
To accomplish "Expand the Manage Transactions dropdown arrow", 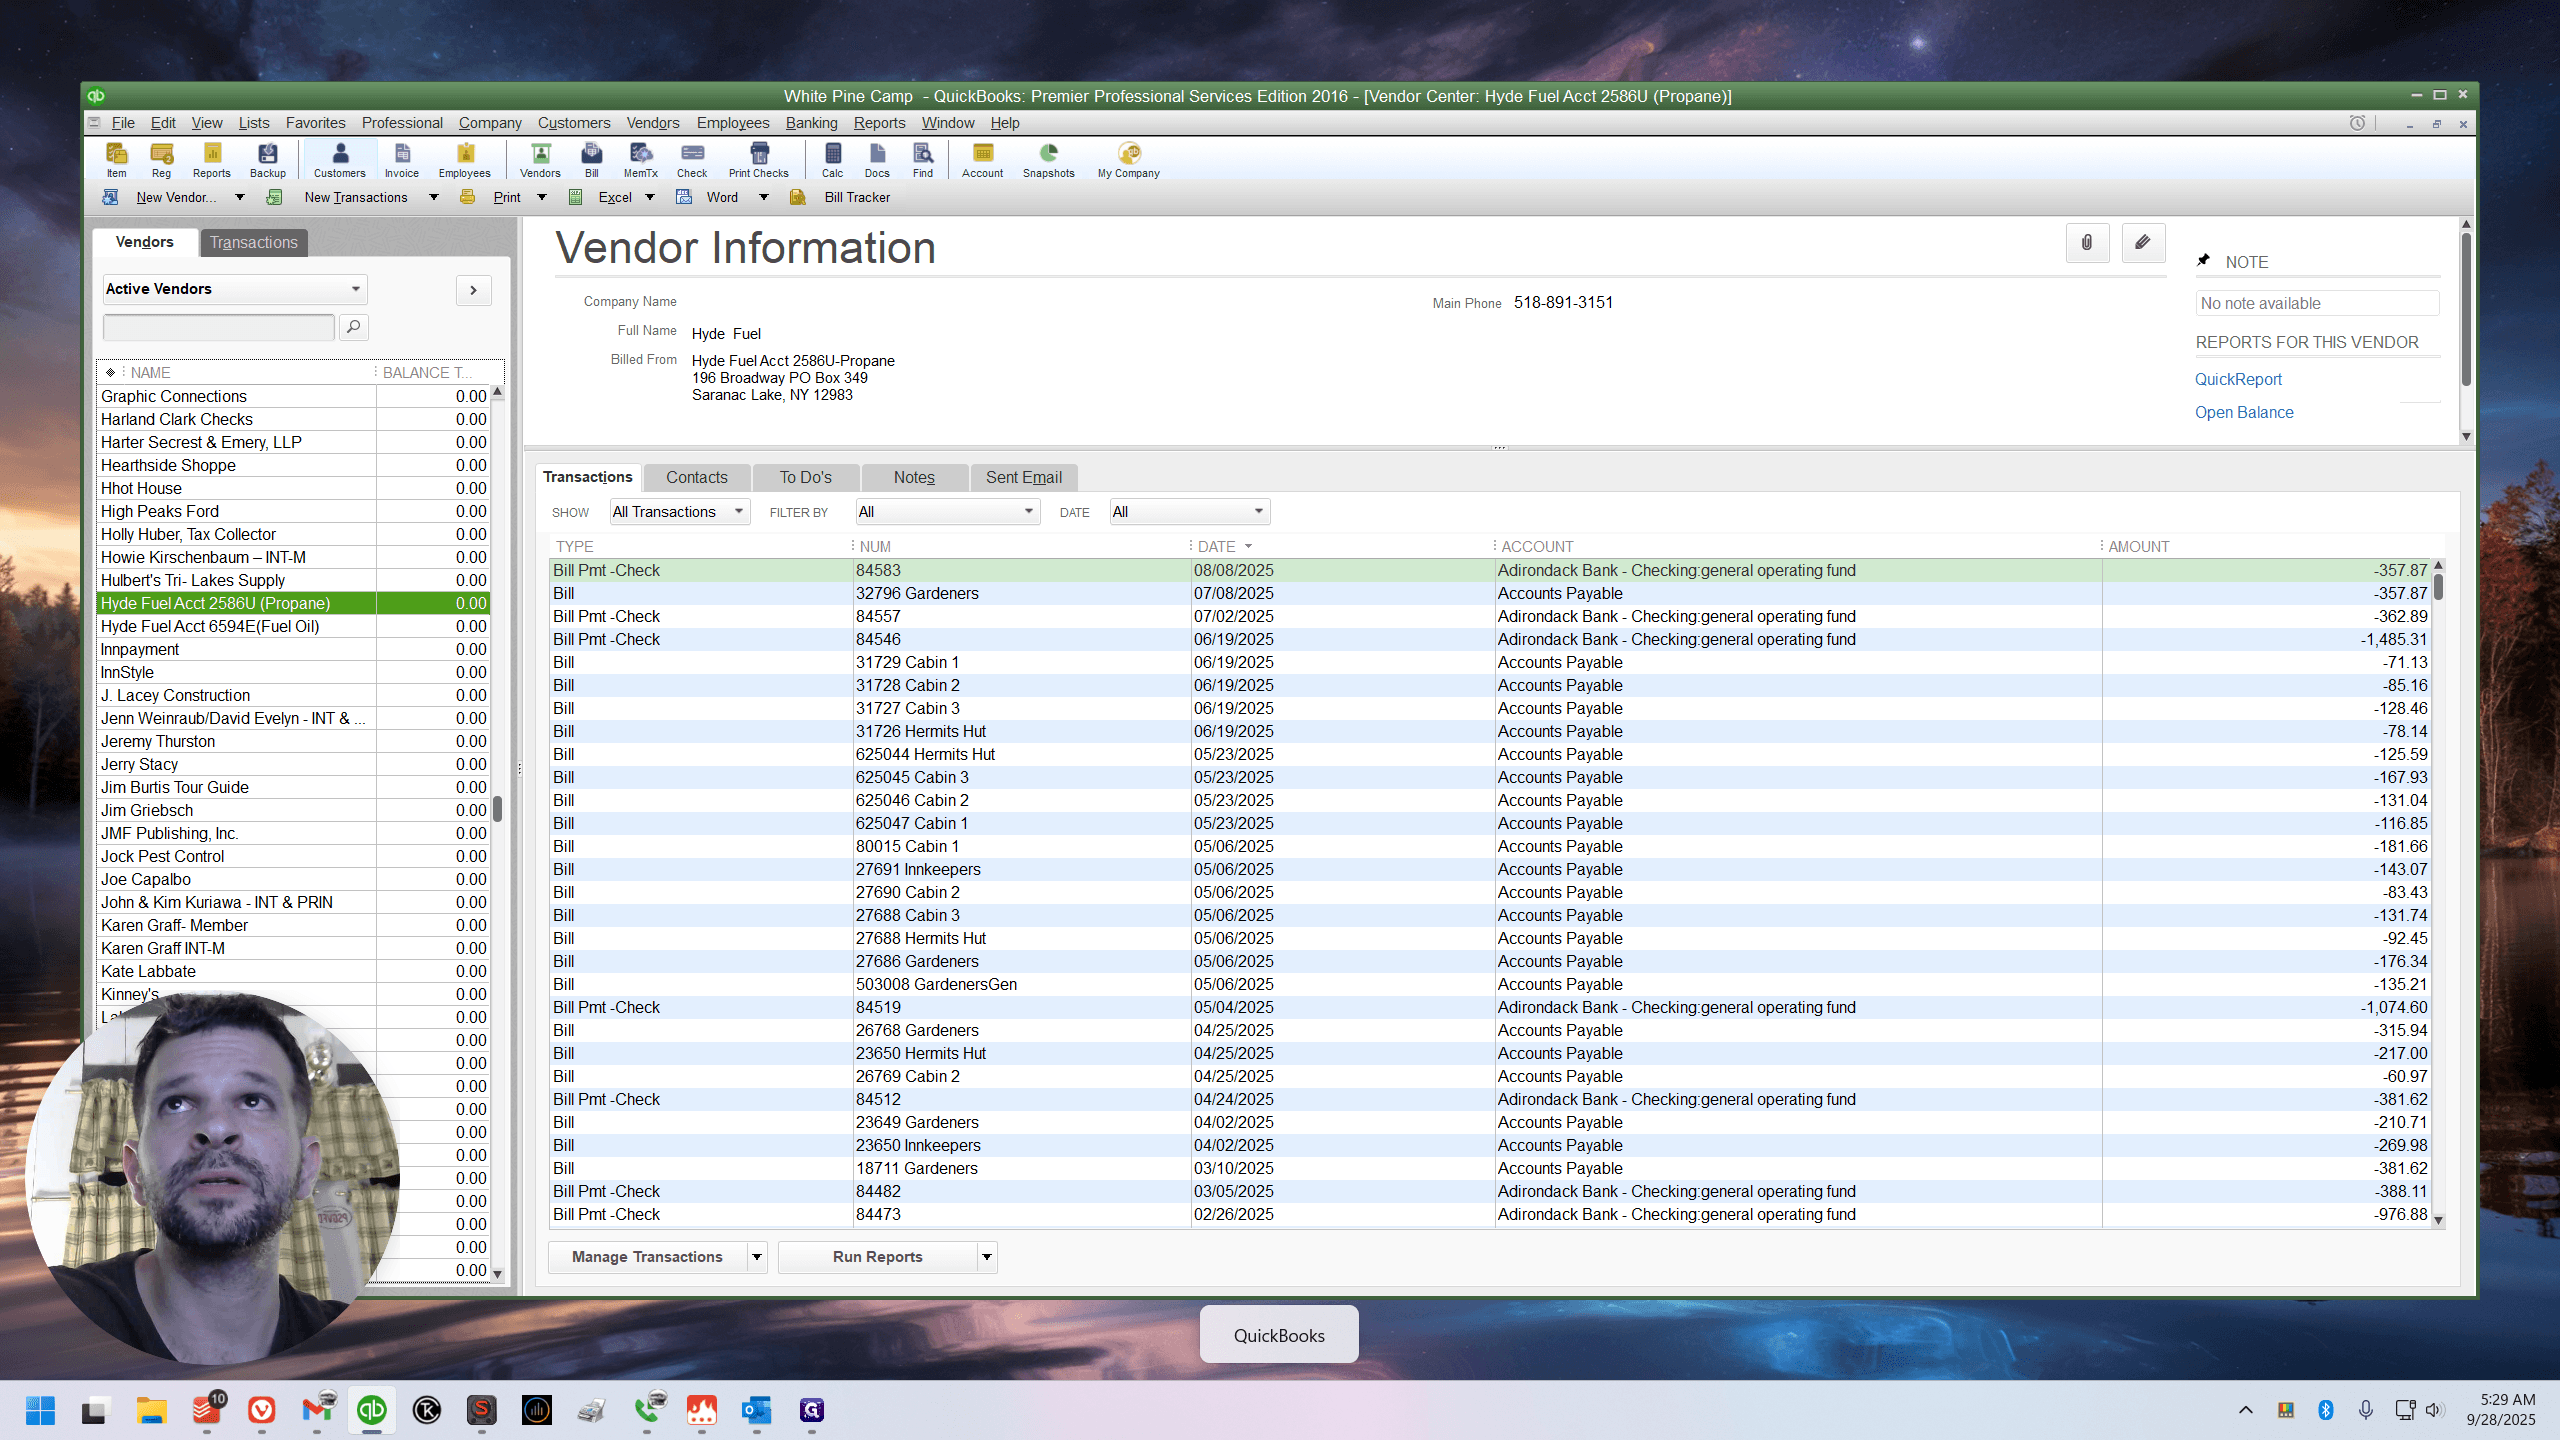I will pyautogui.click(x=757, y=1257).
